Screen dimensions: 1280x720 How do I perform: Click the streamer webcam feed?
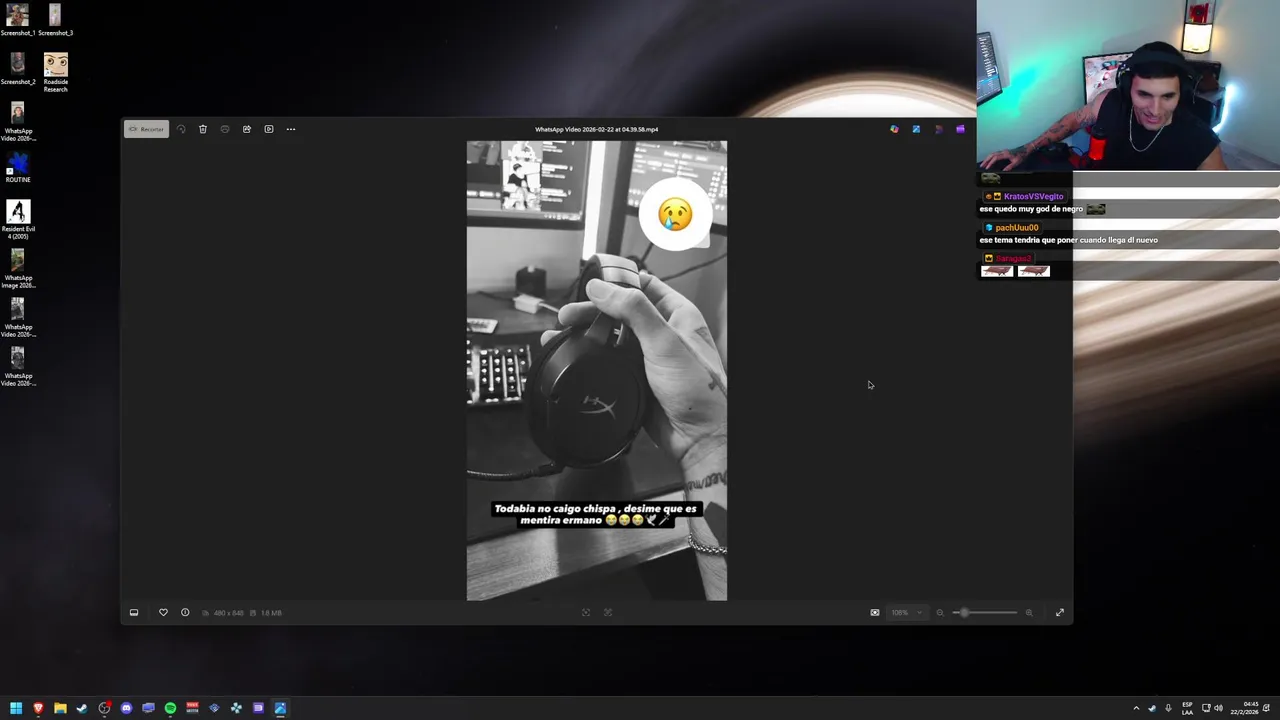(1128, 86)
